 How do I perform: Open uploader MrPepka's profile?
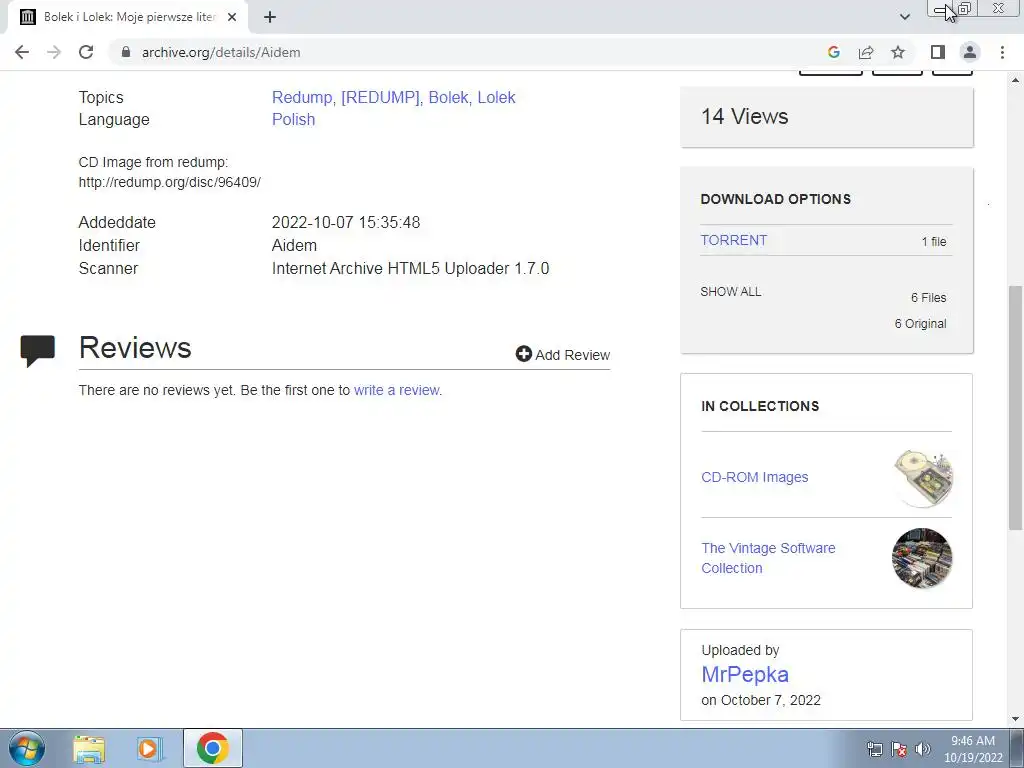(744, 675)
